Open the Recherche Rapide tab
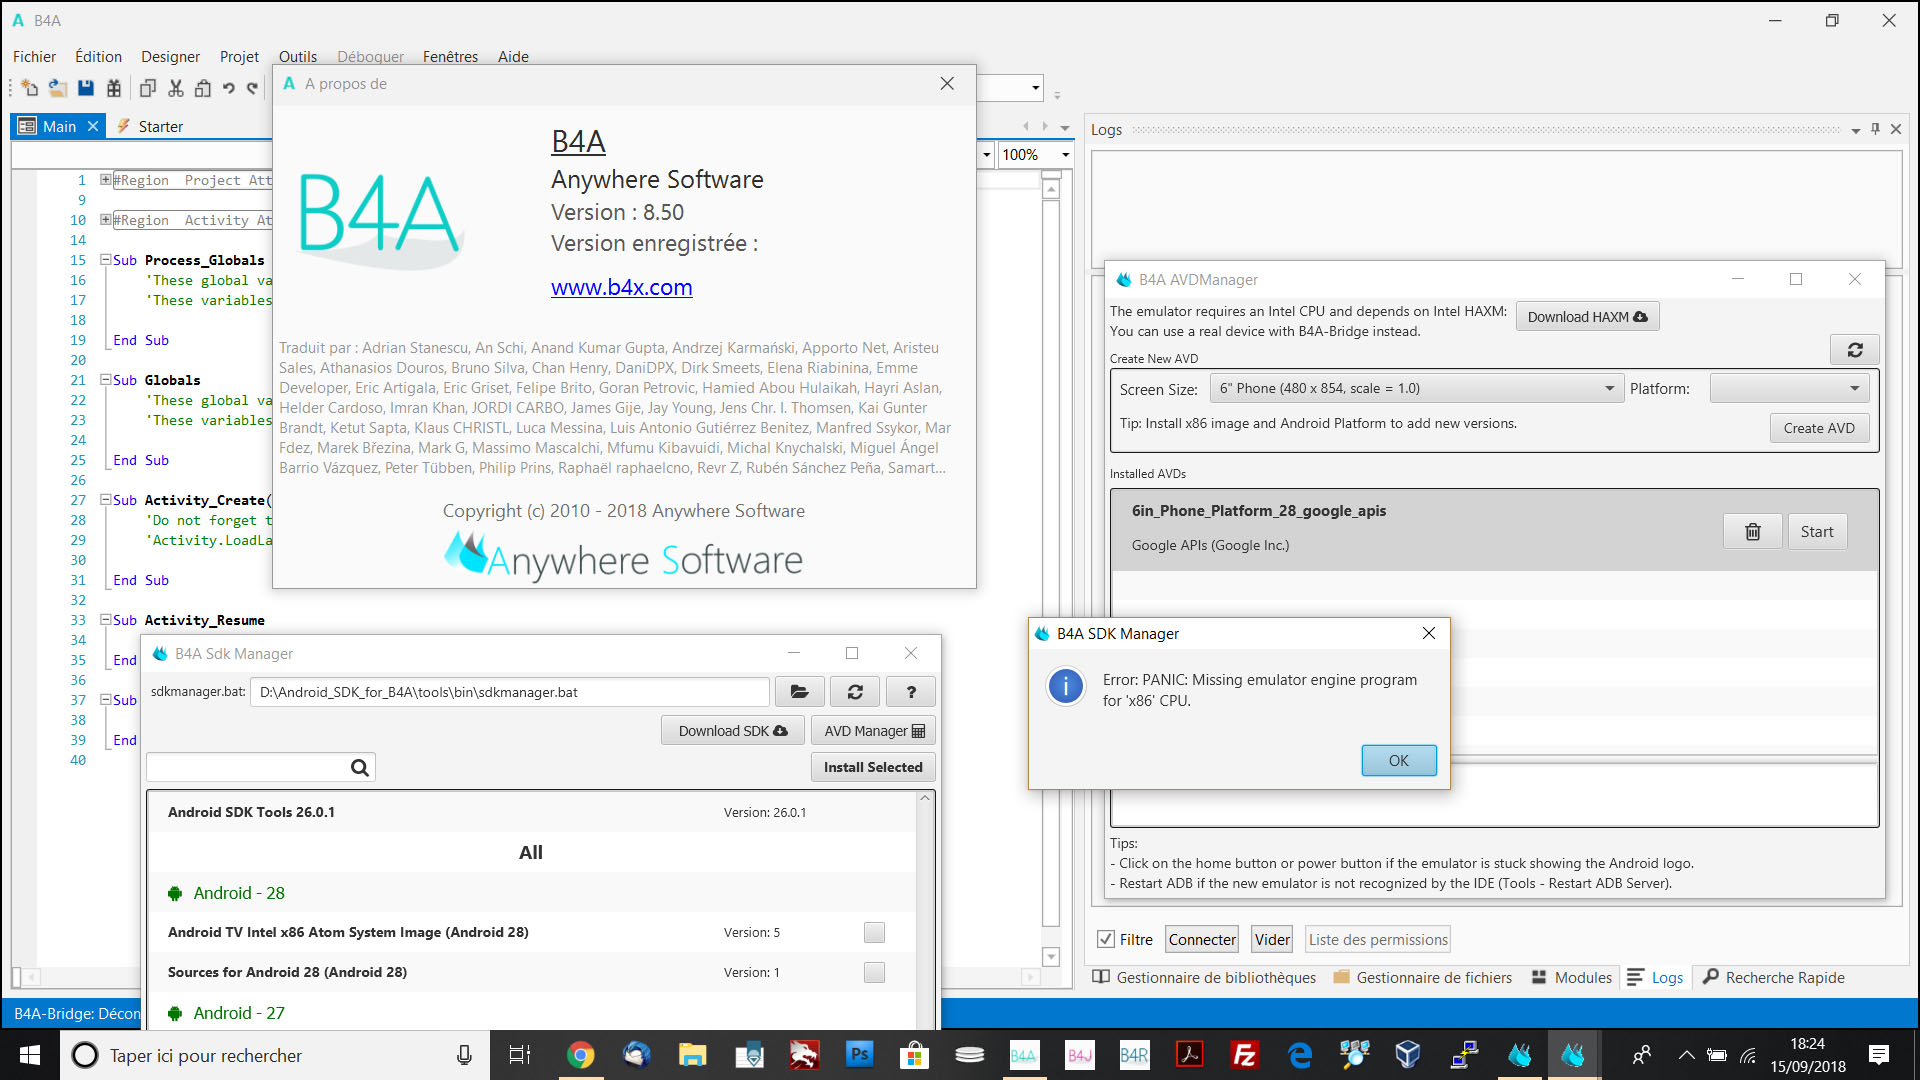This screenshot has width=1920, height=1080. point(1774,977)
